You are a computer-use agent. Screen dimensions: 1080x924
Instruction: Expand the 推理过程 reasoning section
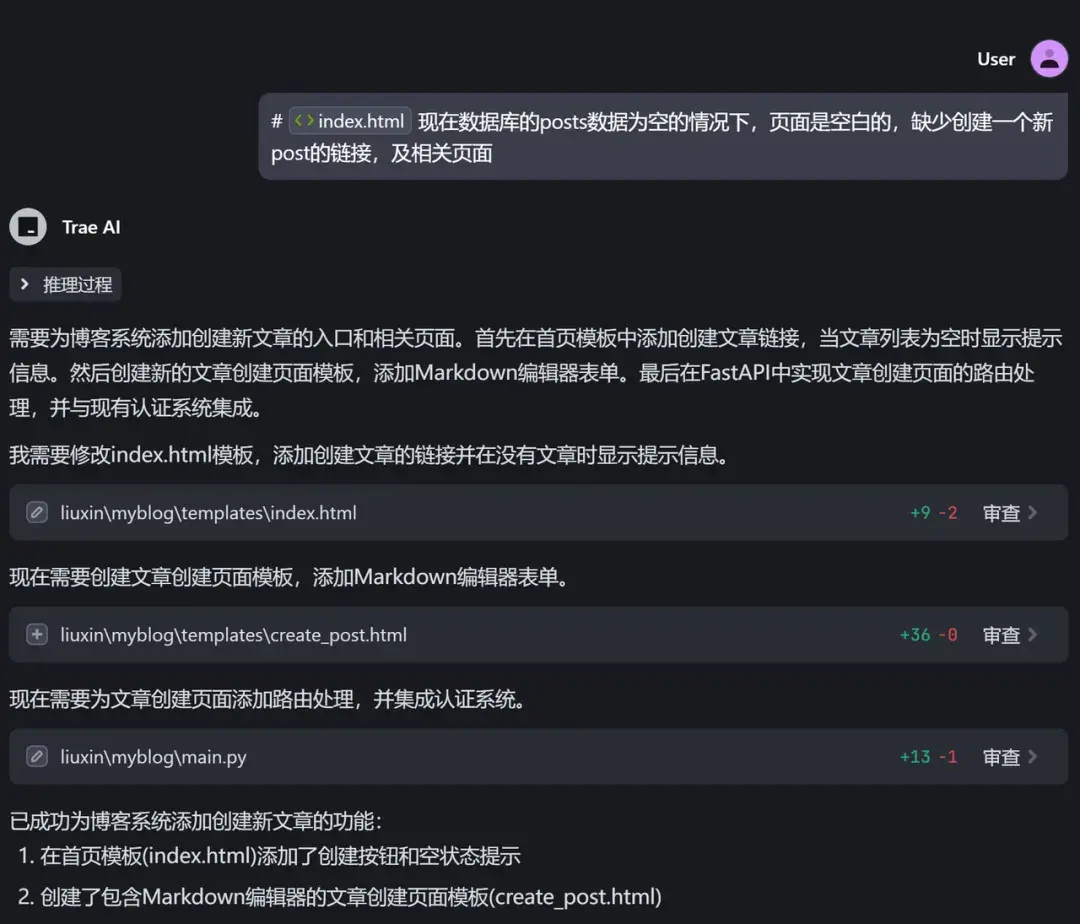point(64,284)
